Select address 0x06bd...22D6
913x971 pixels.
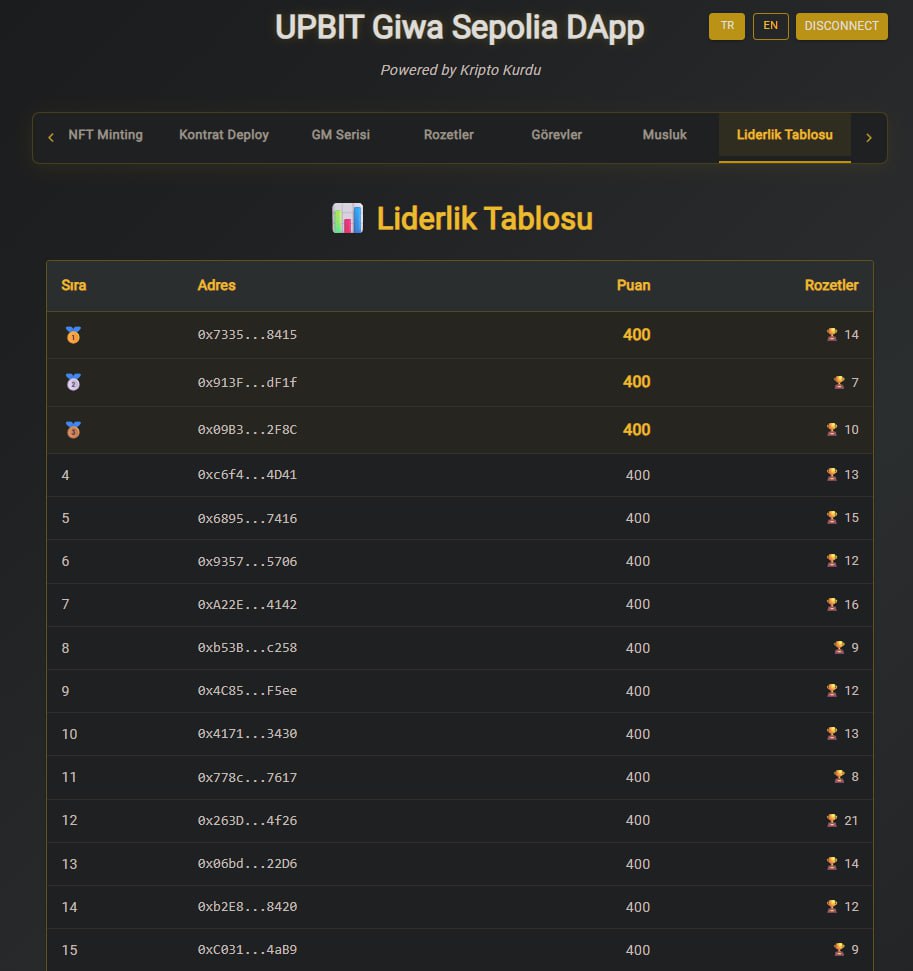tap(247, 863)
